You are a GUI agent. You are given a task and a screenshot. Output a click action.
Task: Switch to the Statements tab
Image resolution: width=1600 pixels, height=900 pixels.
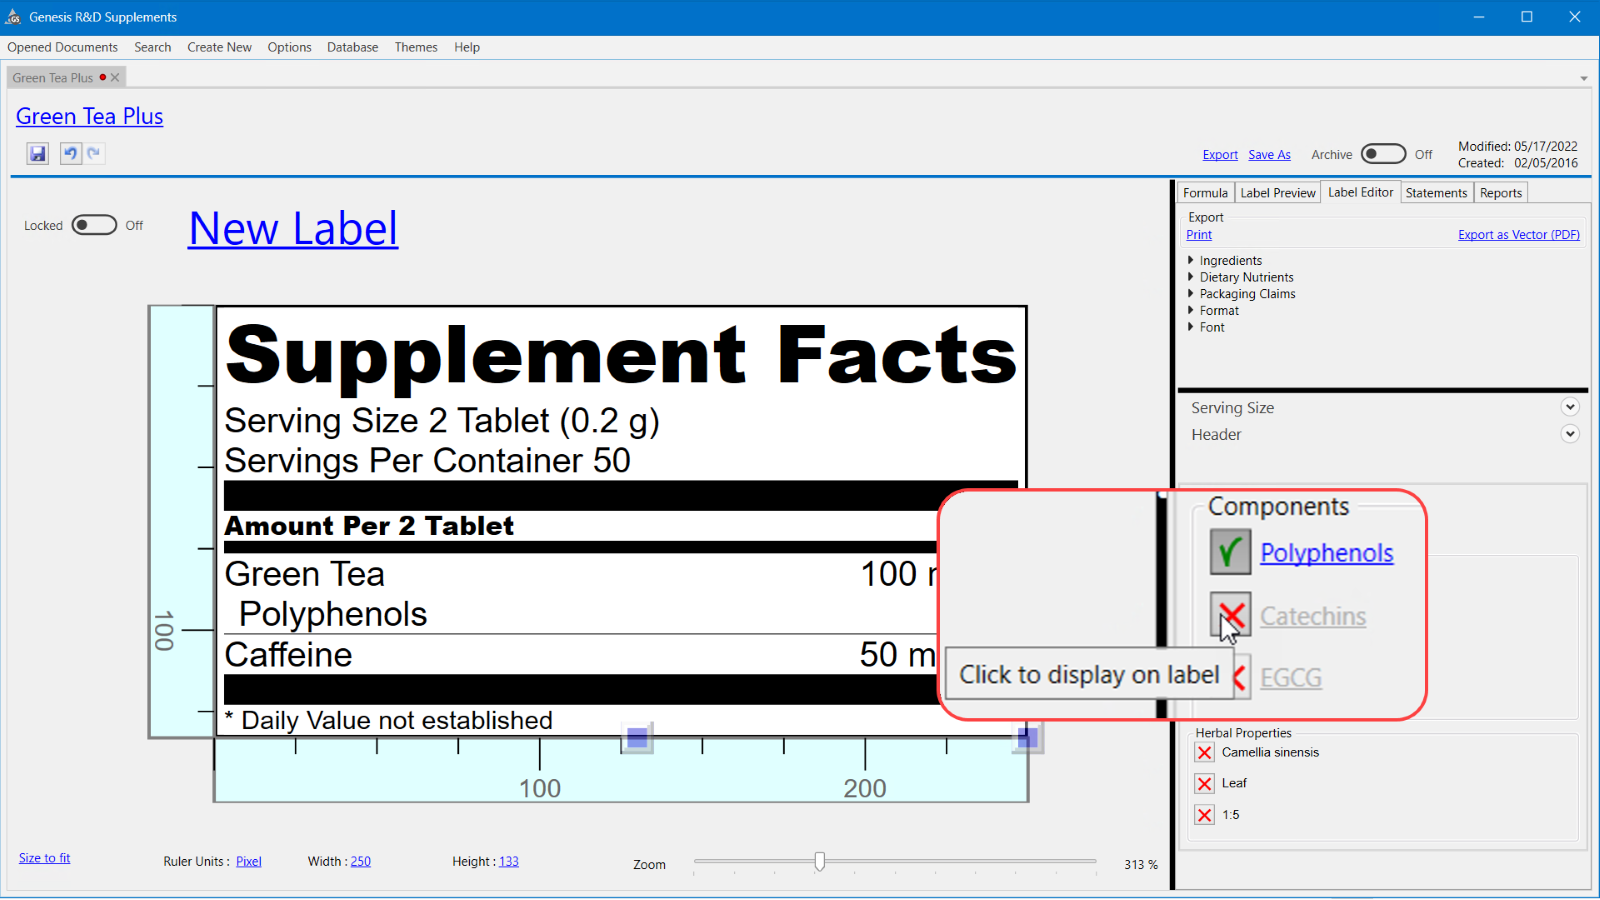pyautogui.click(x=1436, y=193)
